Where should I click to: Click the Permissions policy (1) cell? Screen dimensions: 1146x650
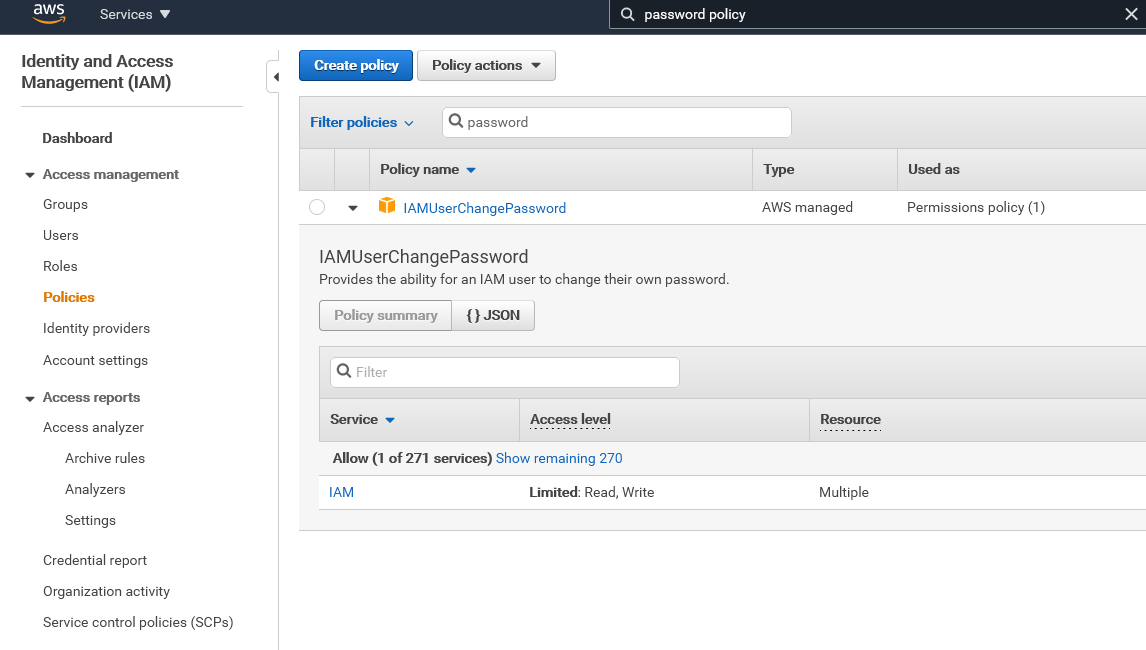point(976,208)
